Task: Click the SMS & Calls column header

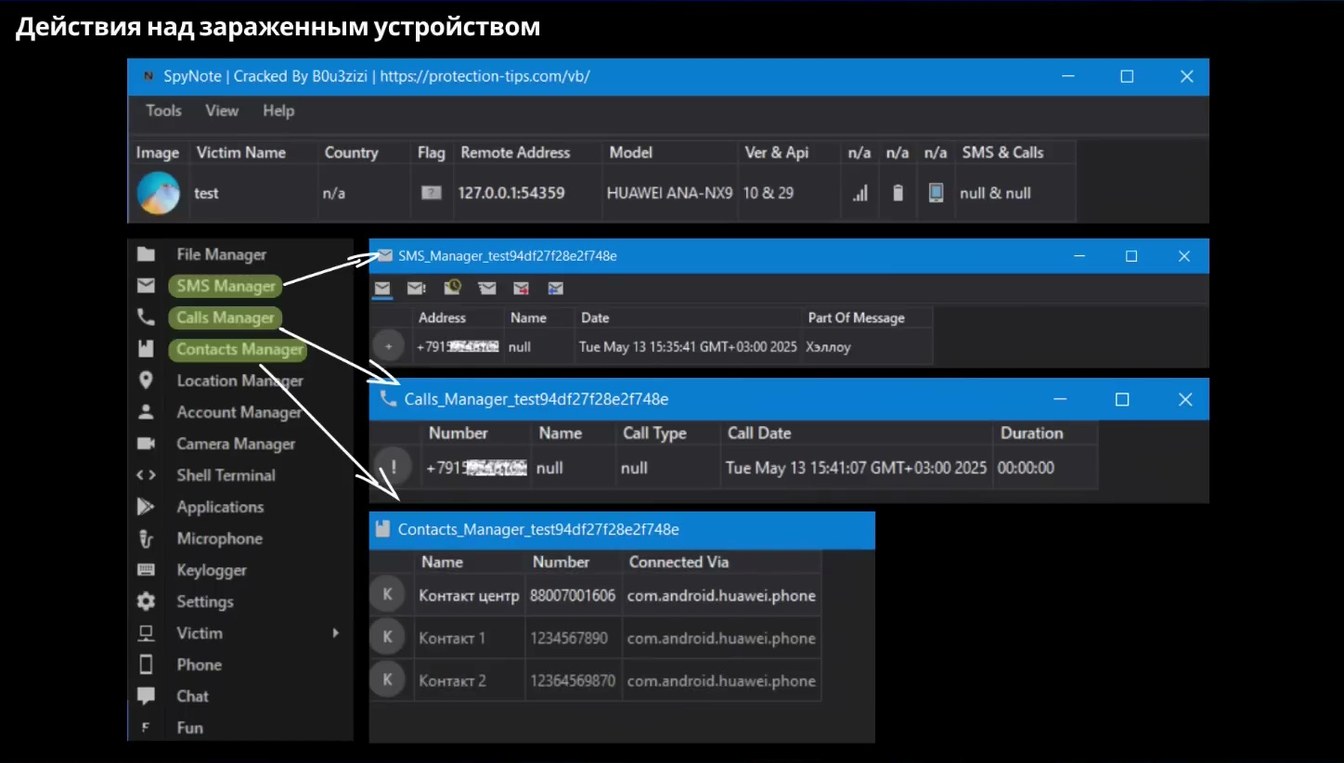Action: 1003,153
